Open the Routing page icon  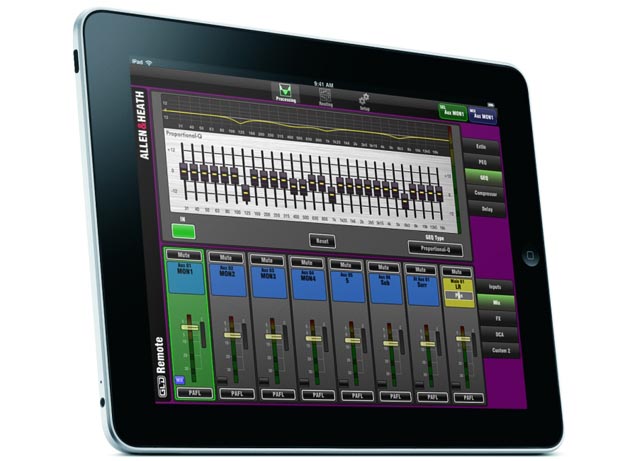[325, 97]
